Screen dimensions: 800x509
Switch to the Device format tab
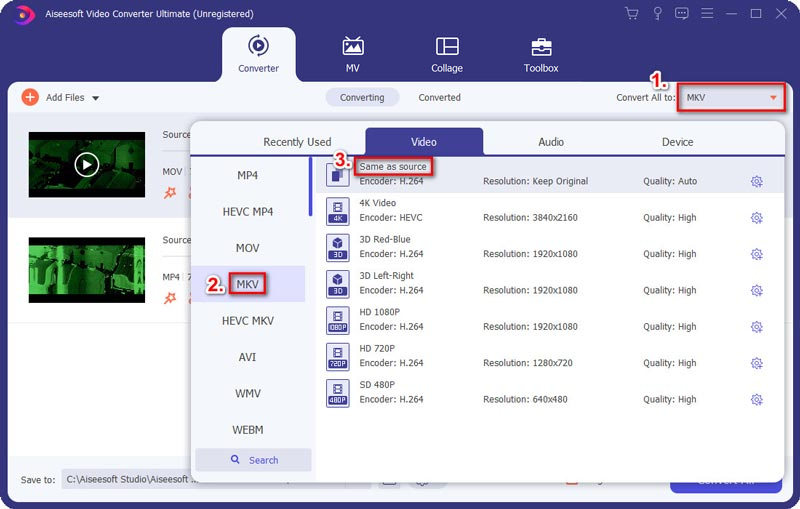point(677,142)
